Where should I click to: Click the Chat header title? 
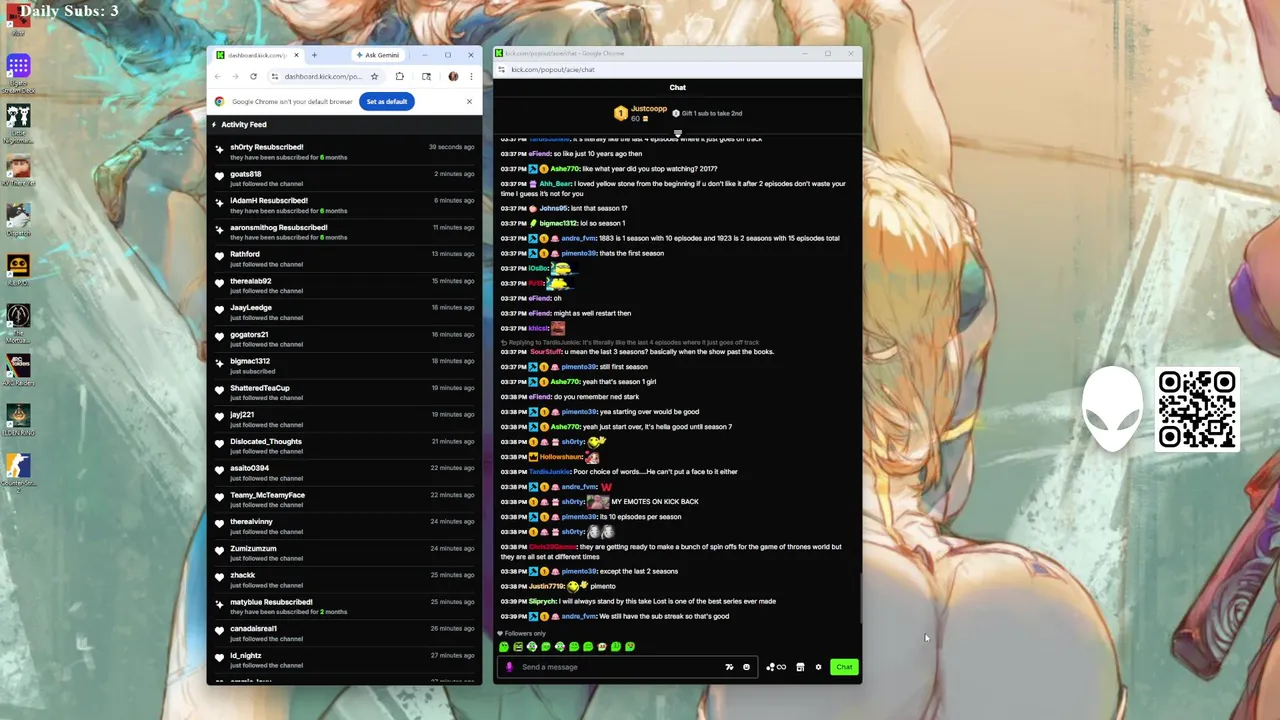(x=677, y=88)
